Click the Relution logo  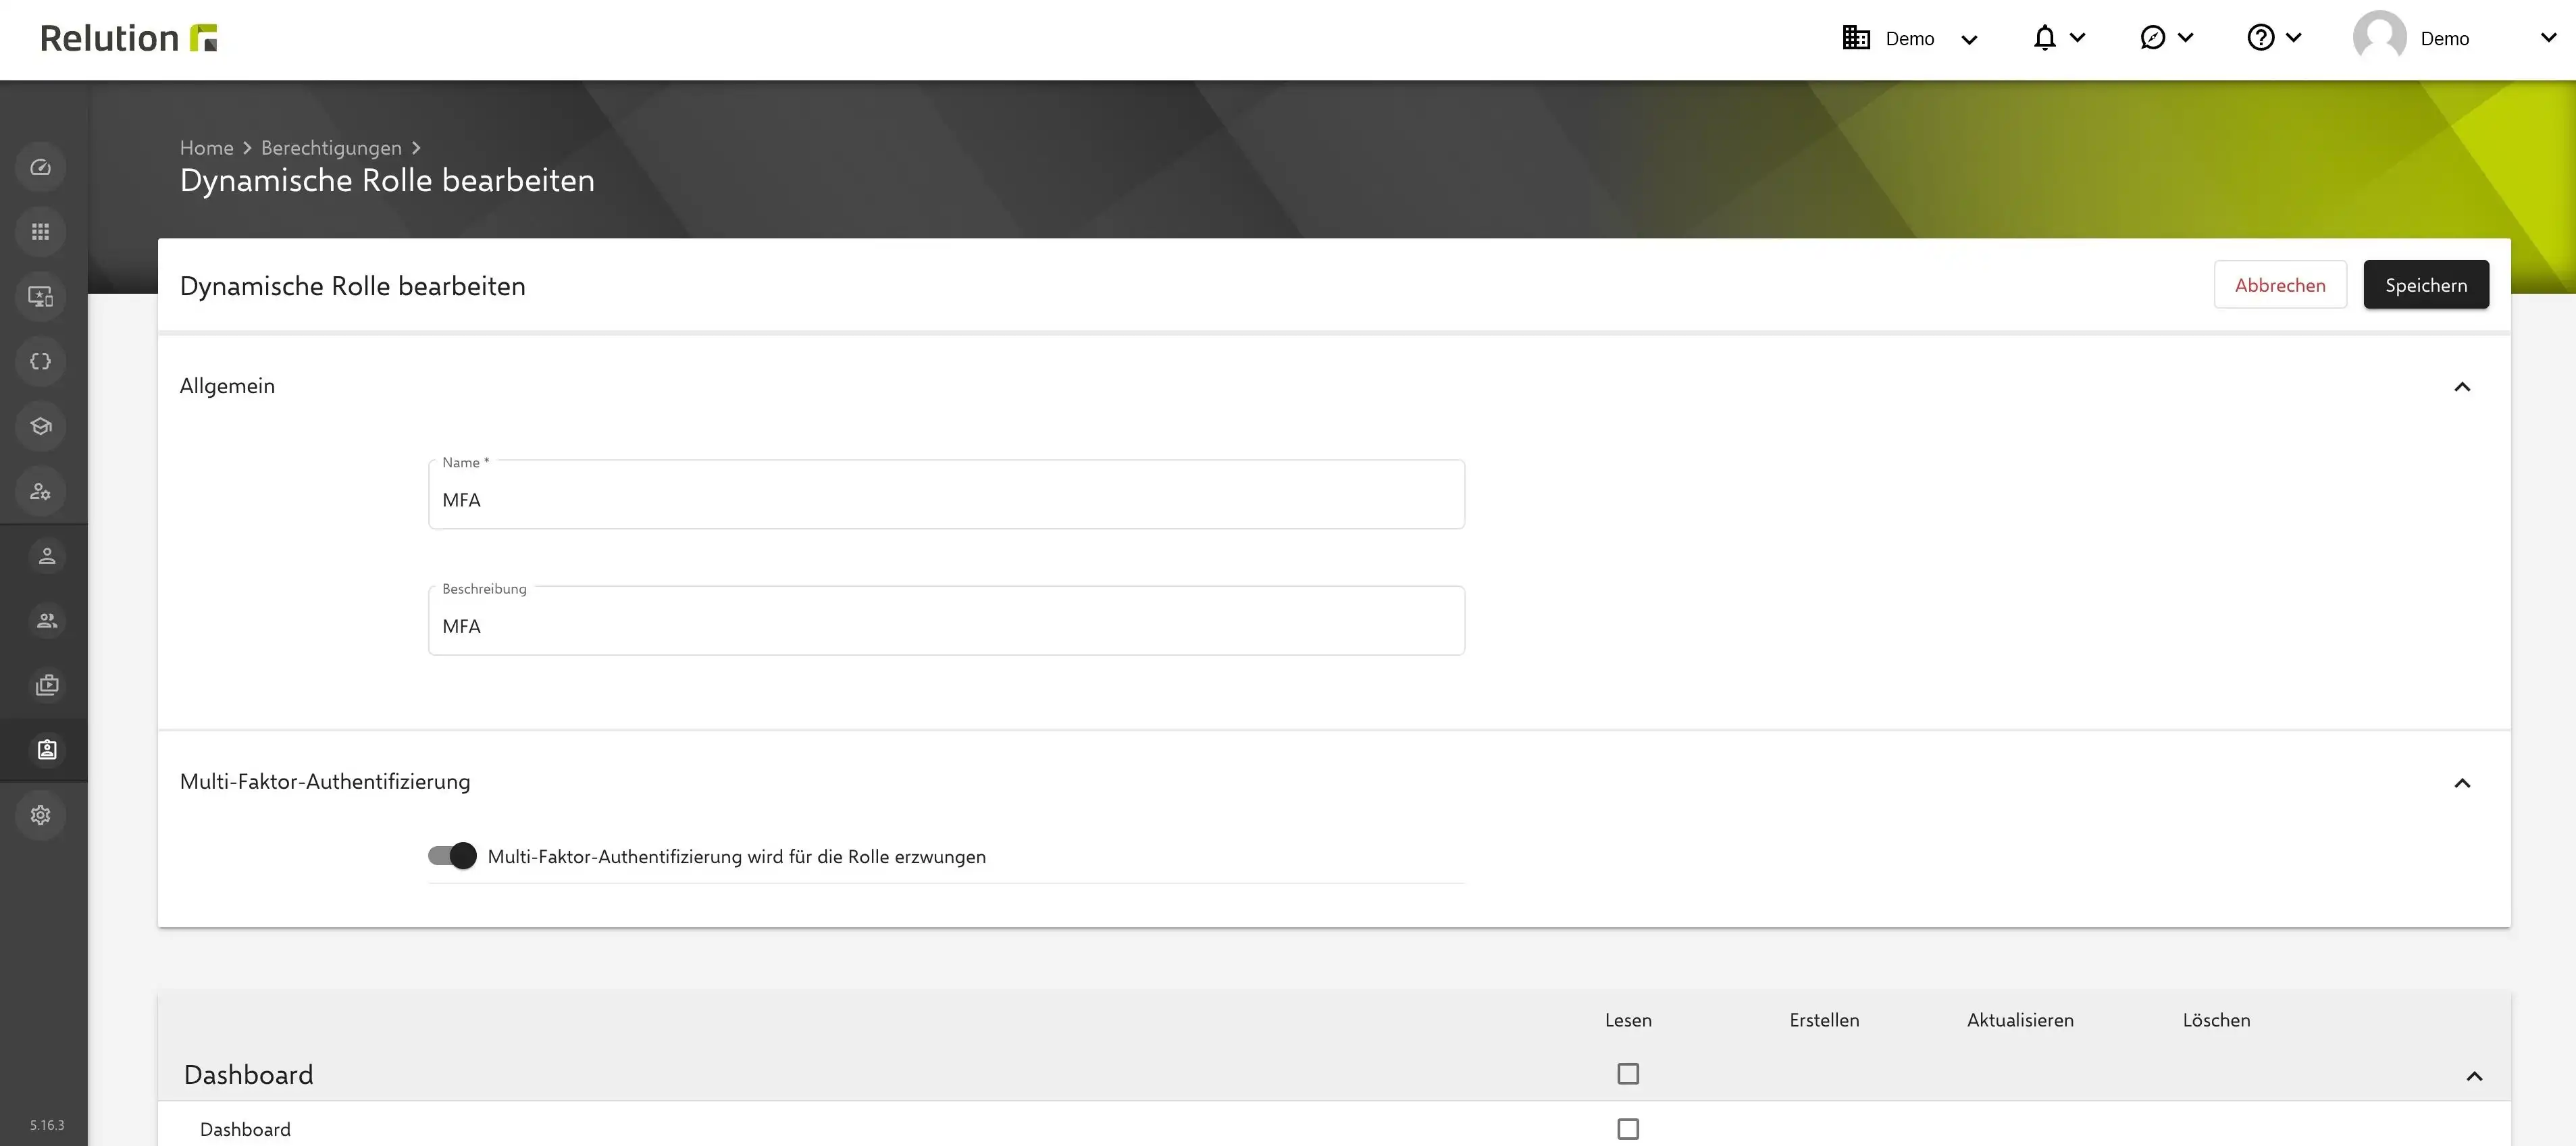129,38
